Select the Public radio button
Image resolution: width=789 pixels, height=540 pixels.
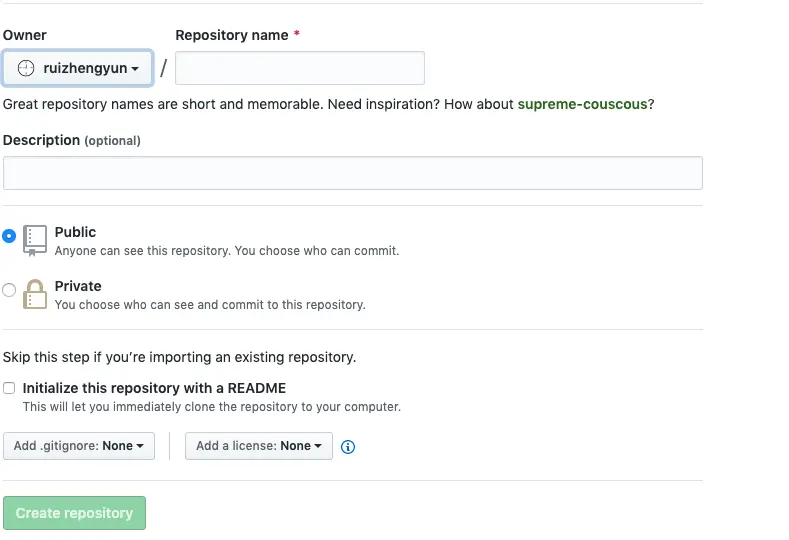pos(10,237)
